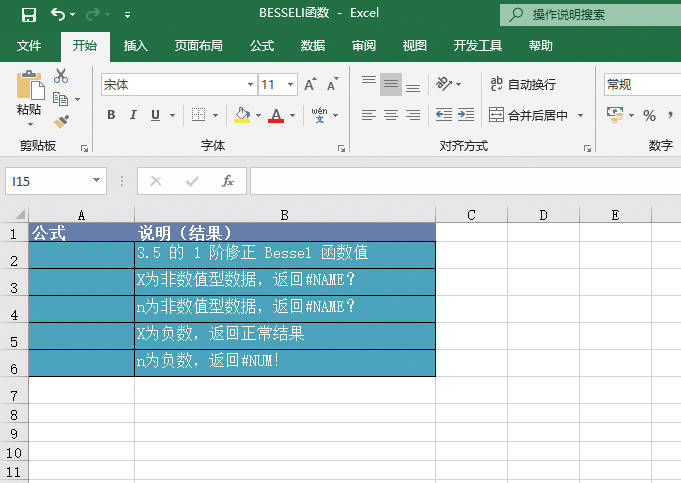Screen dimensions: 681x483
Task: Switch to the 公式 ribbon tab
Action: click(x=262, y=46)
